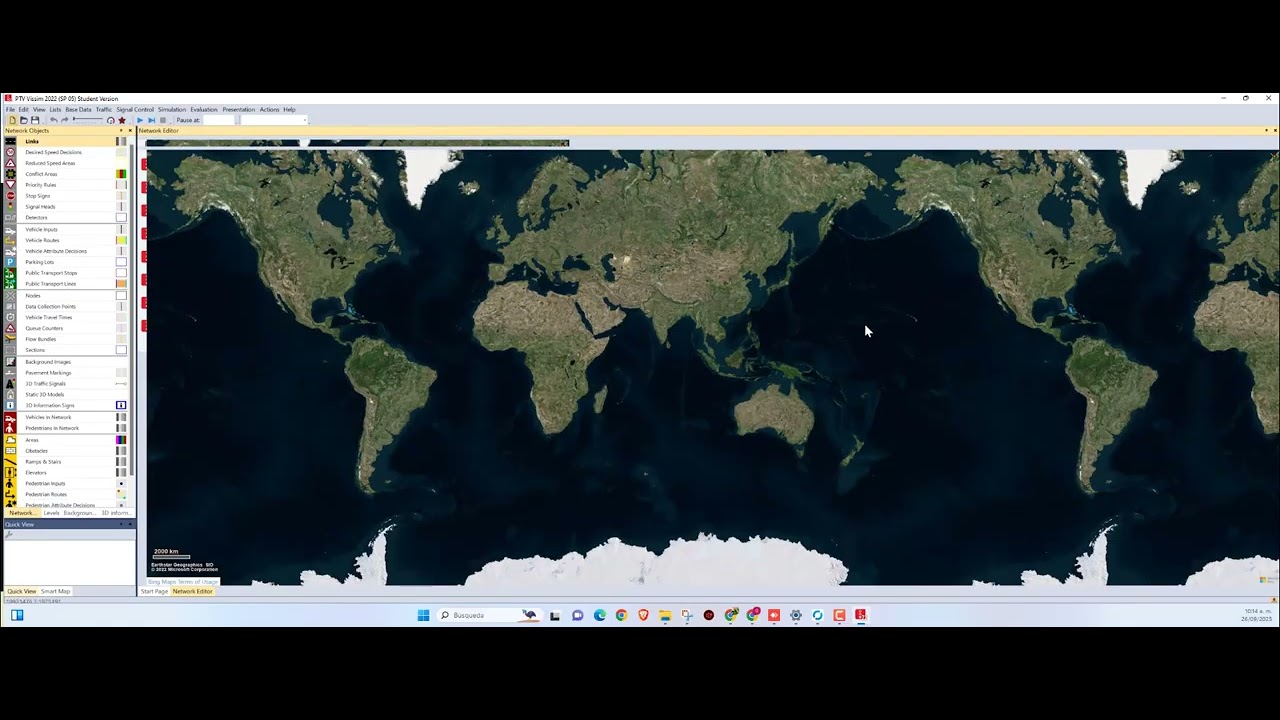Create a new network file
The image size is (1280, 720).
click(12, 120)
